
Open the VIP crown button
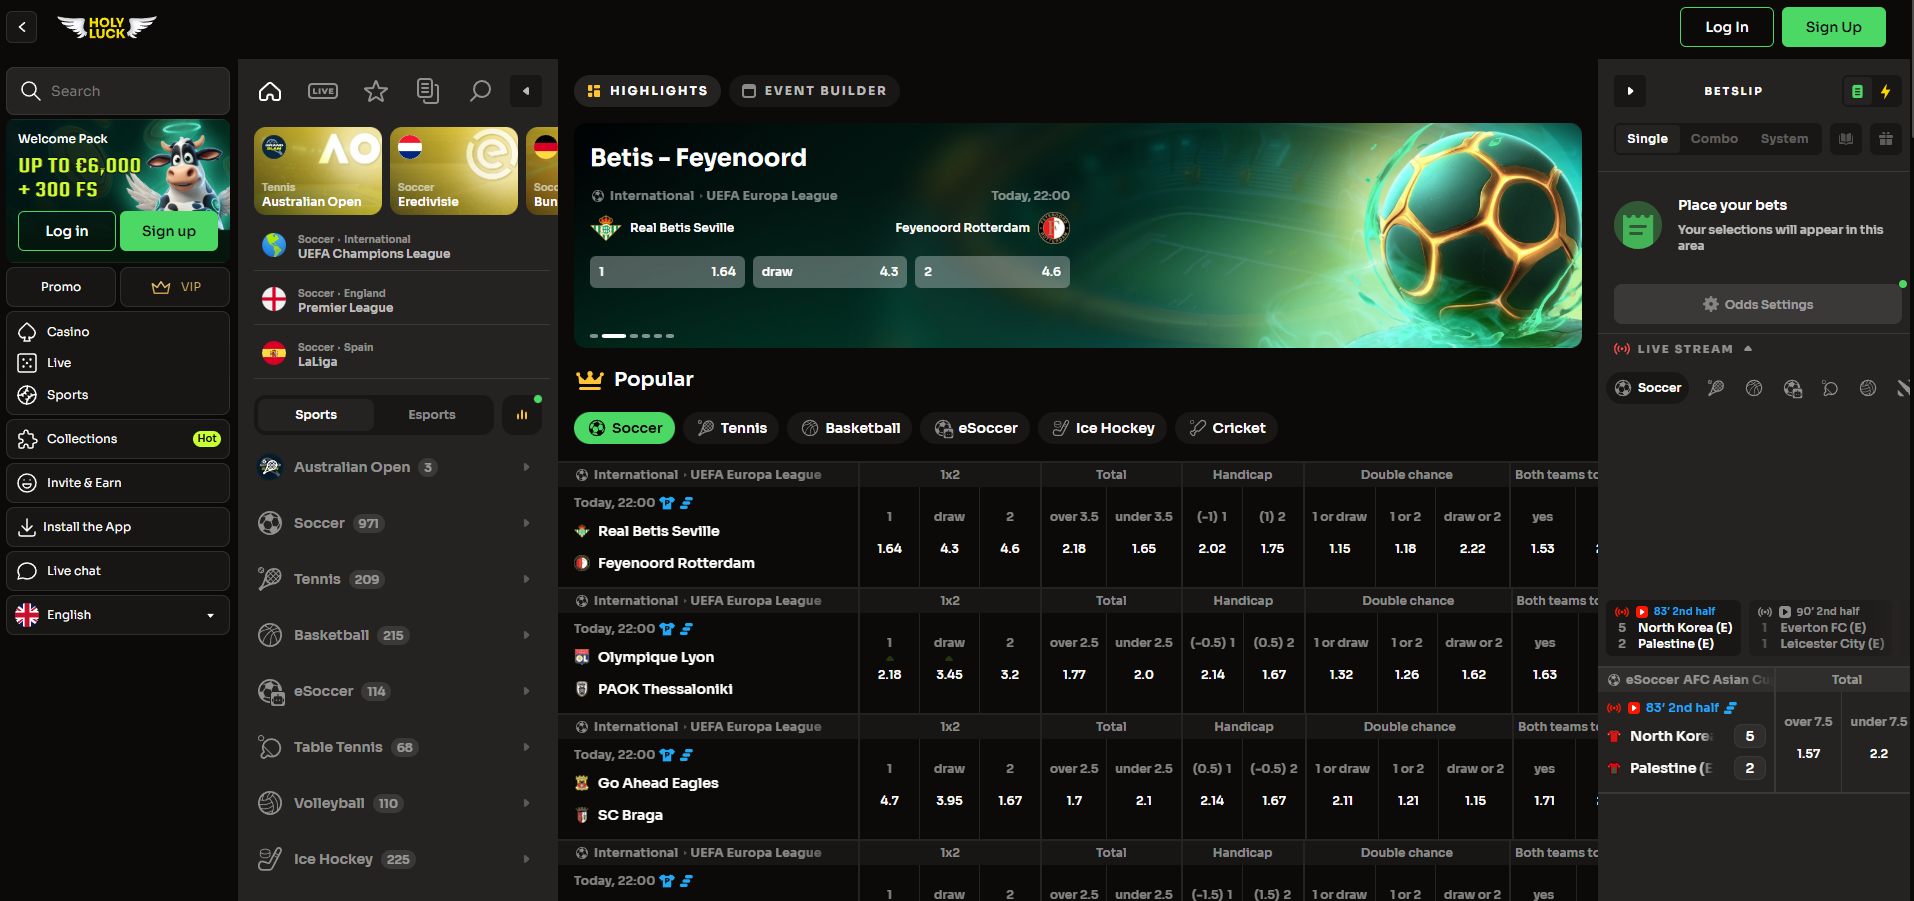click(x=175, y=287)
